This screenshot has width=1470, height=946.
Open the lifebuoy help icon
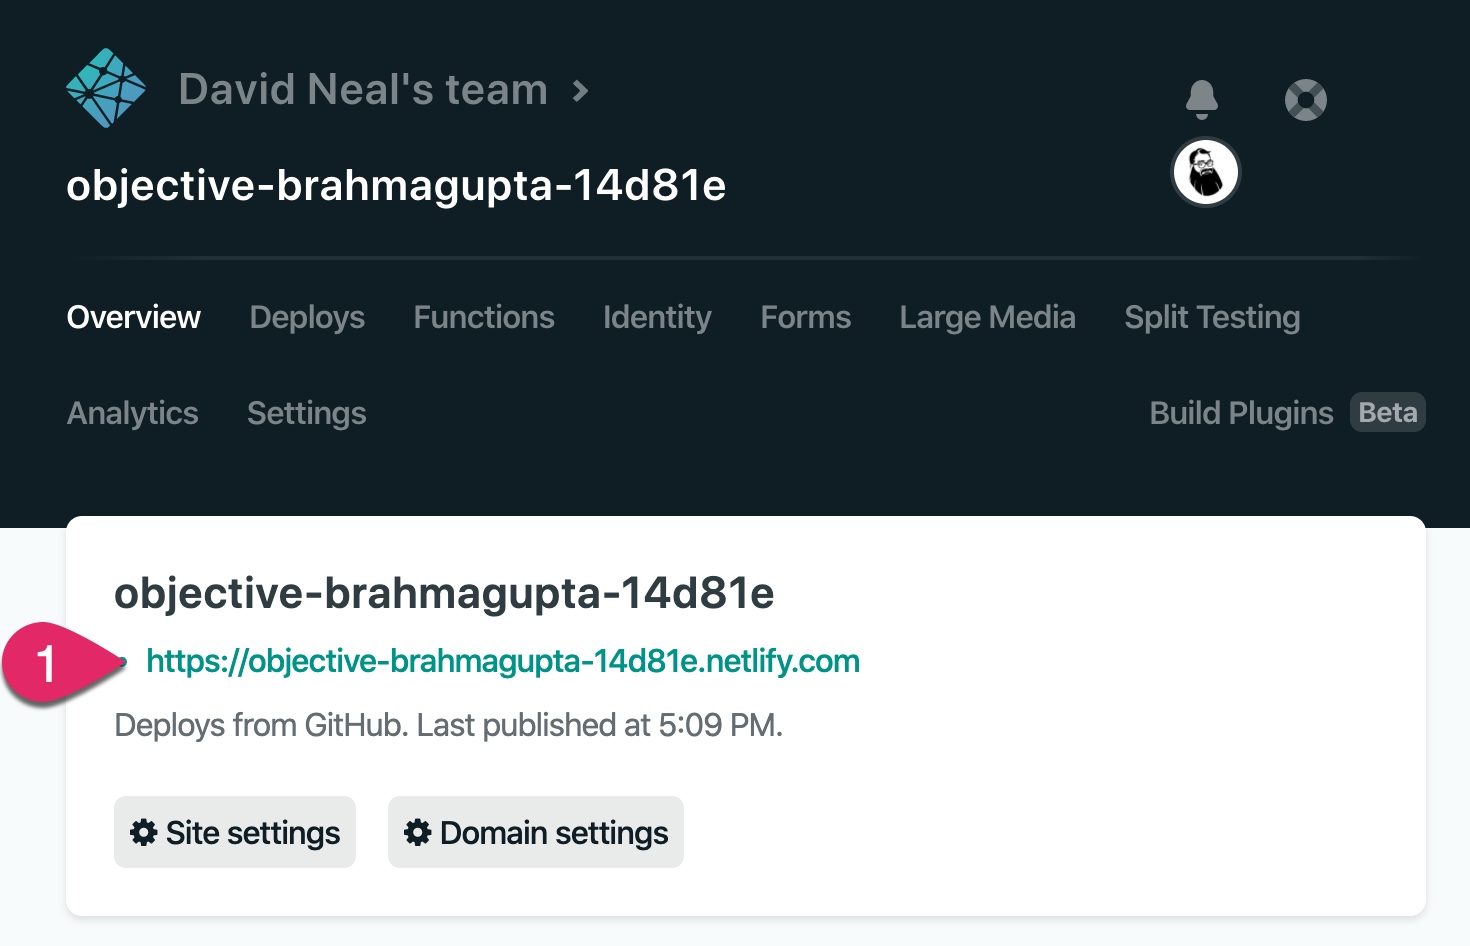coord(1305,100)
